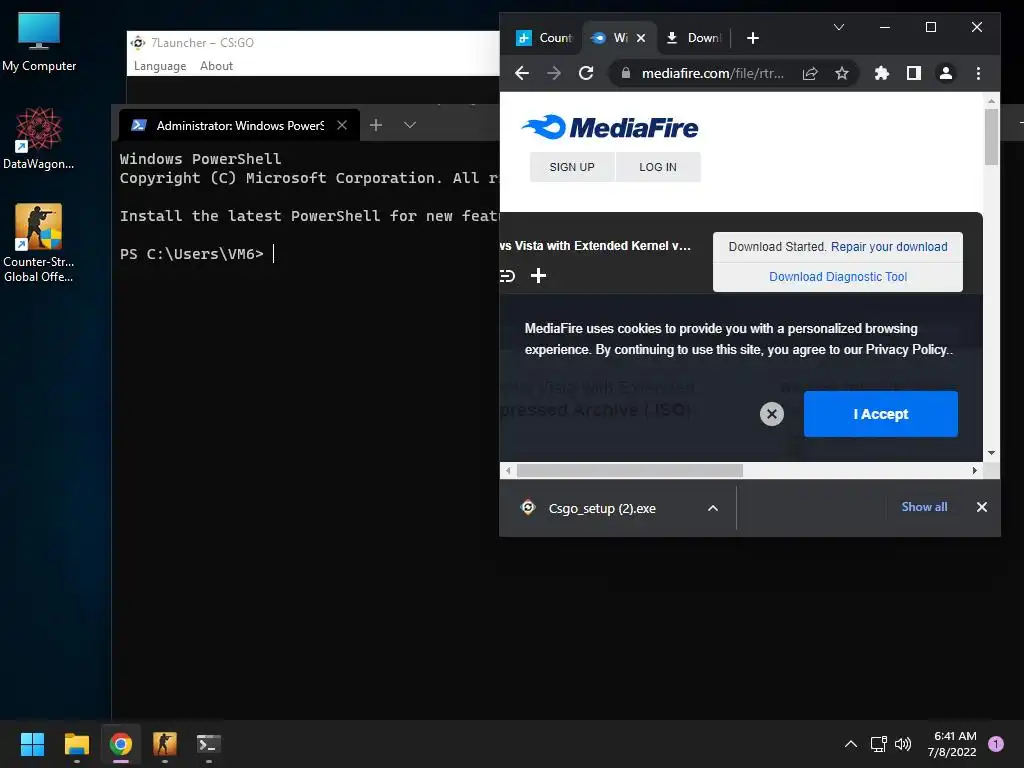Click LOG IN on MediaFire
1024x768 pixels.
click(658, 167)
